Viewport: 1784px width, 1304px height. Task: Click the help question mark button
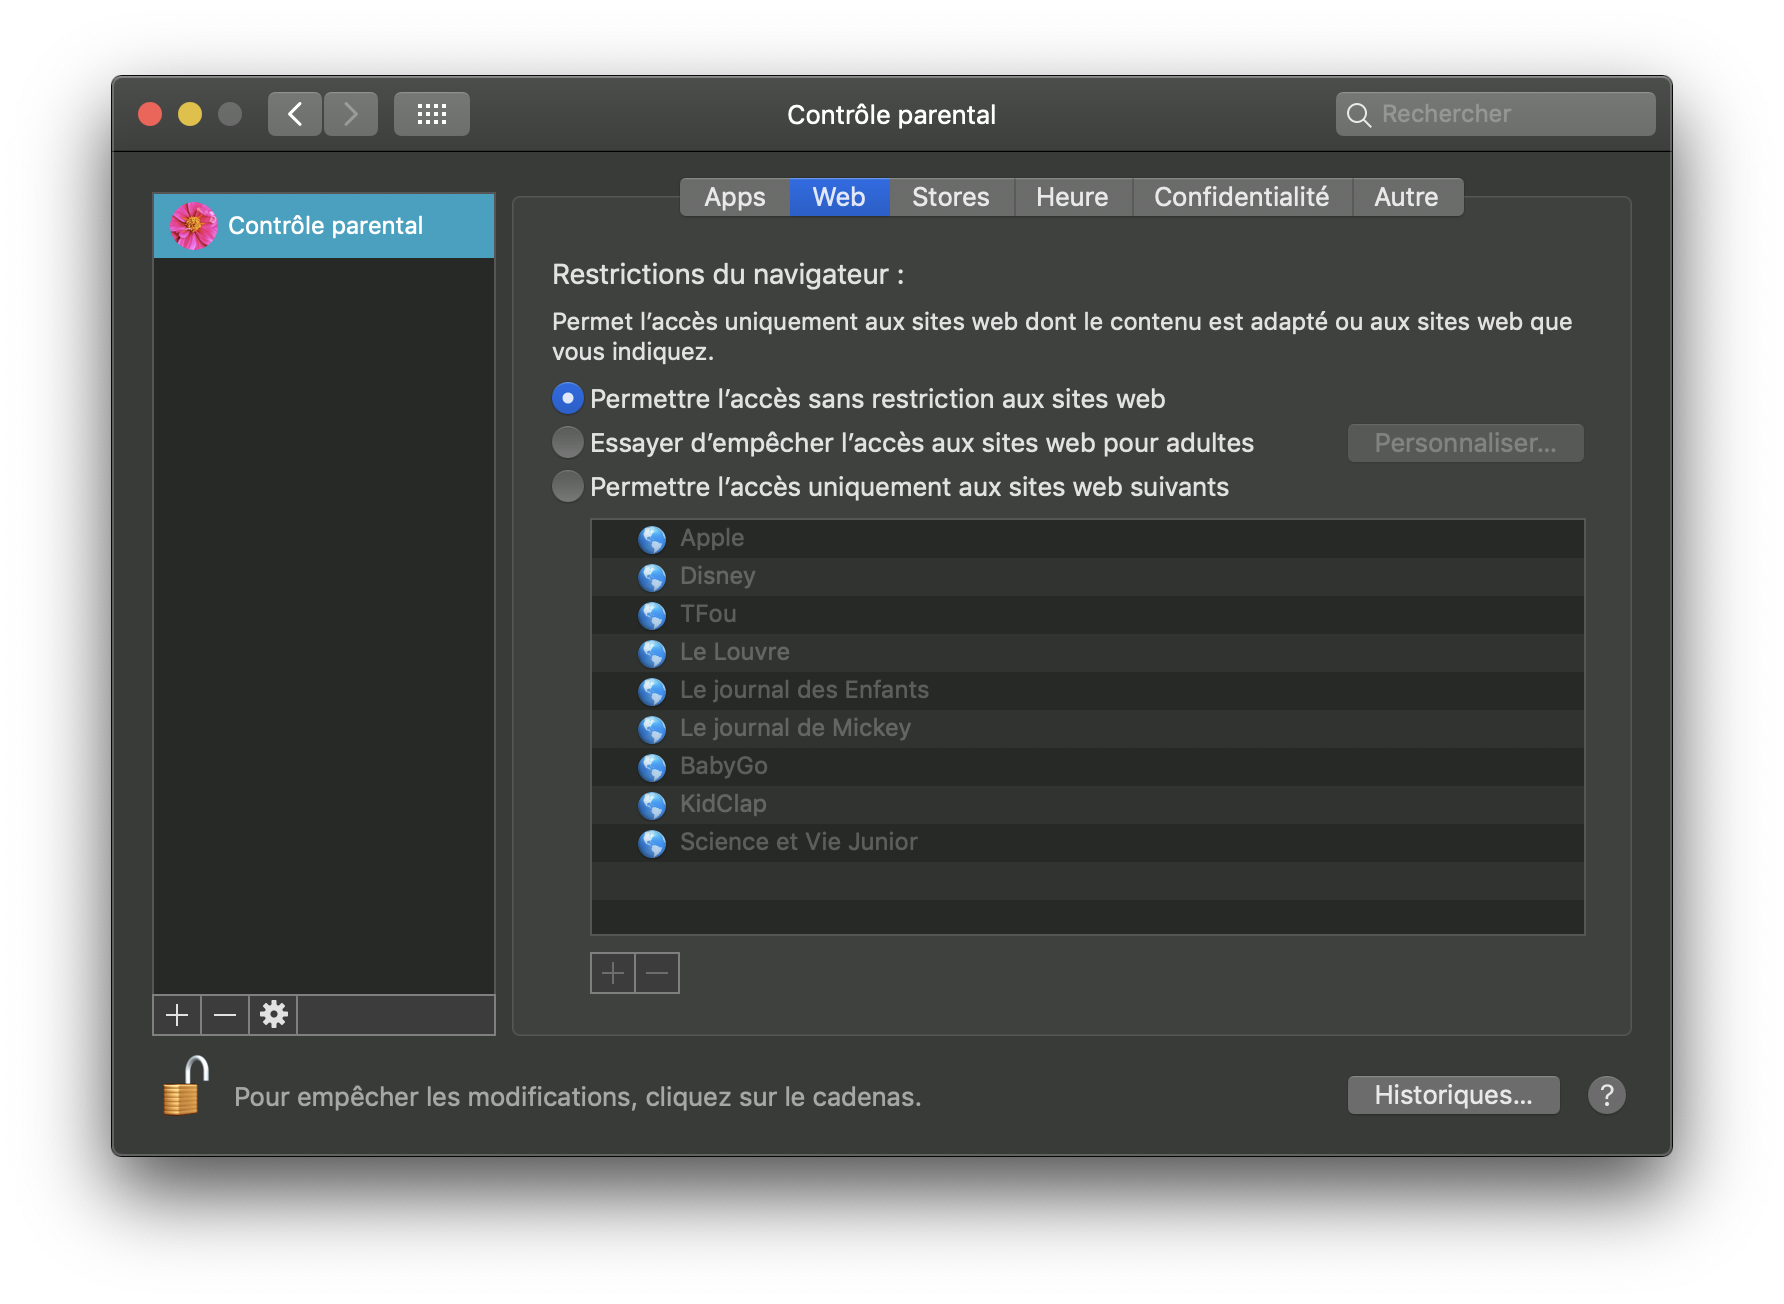coord(1606,1095)
